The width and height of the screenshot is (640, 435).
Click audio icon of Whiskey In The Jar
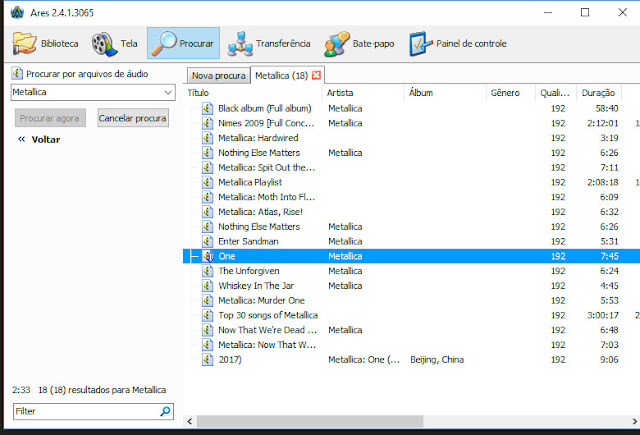[x=208, y=285]
